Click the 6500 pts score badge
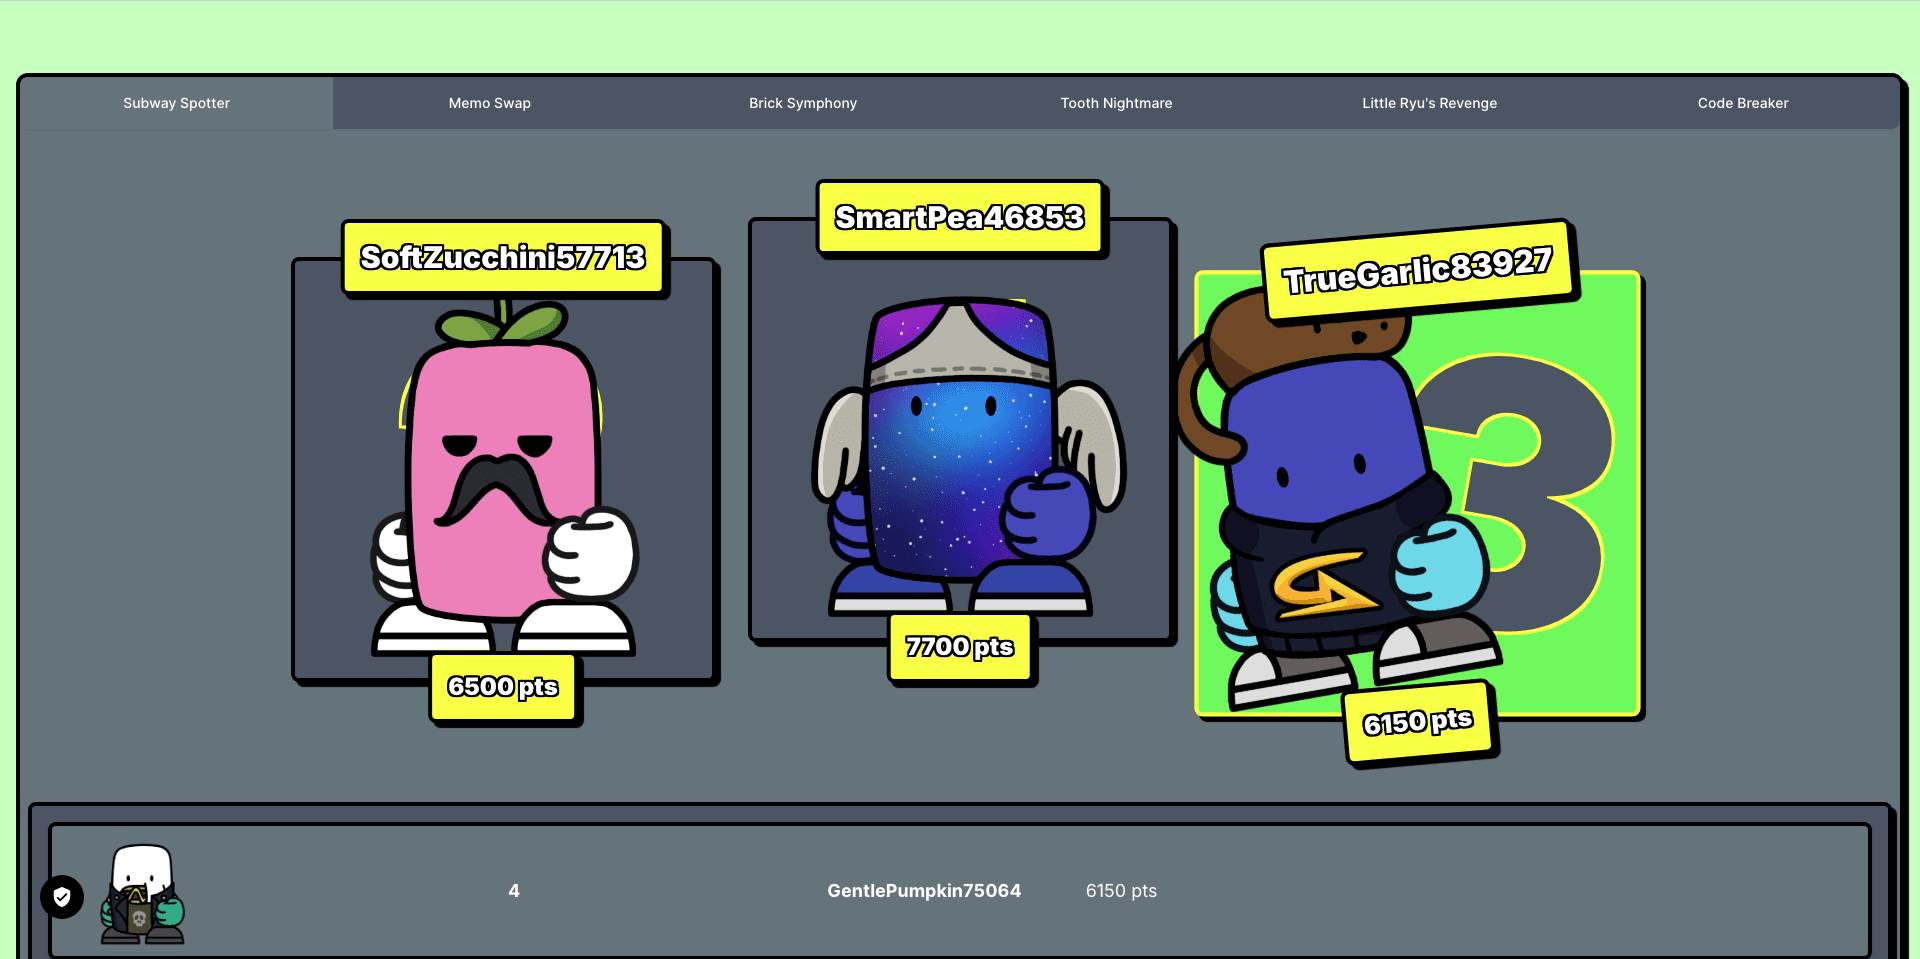The height and width of the screenshot is (959, 1920). [x=503, y=687]
